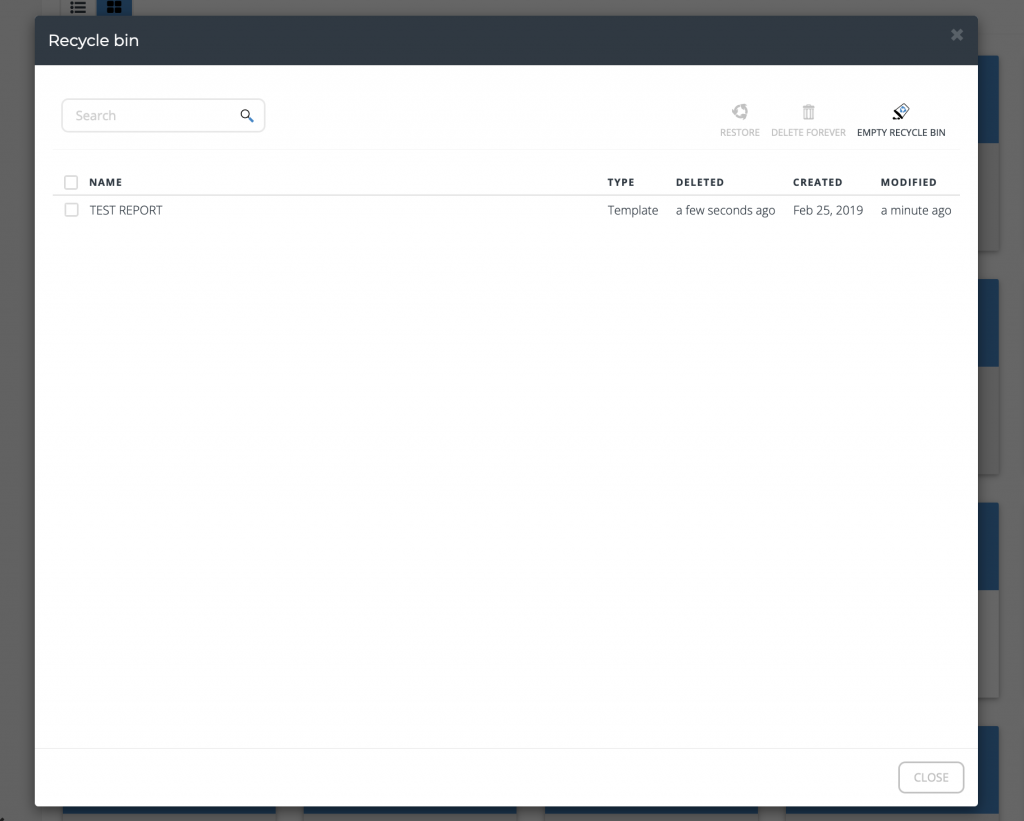Switch to list view icon behind the dialog

coord(78,7)
